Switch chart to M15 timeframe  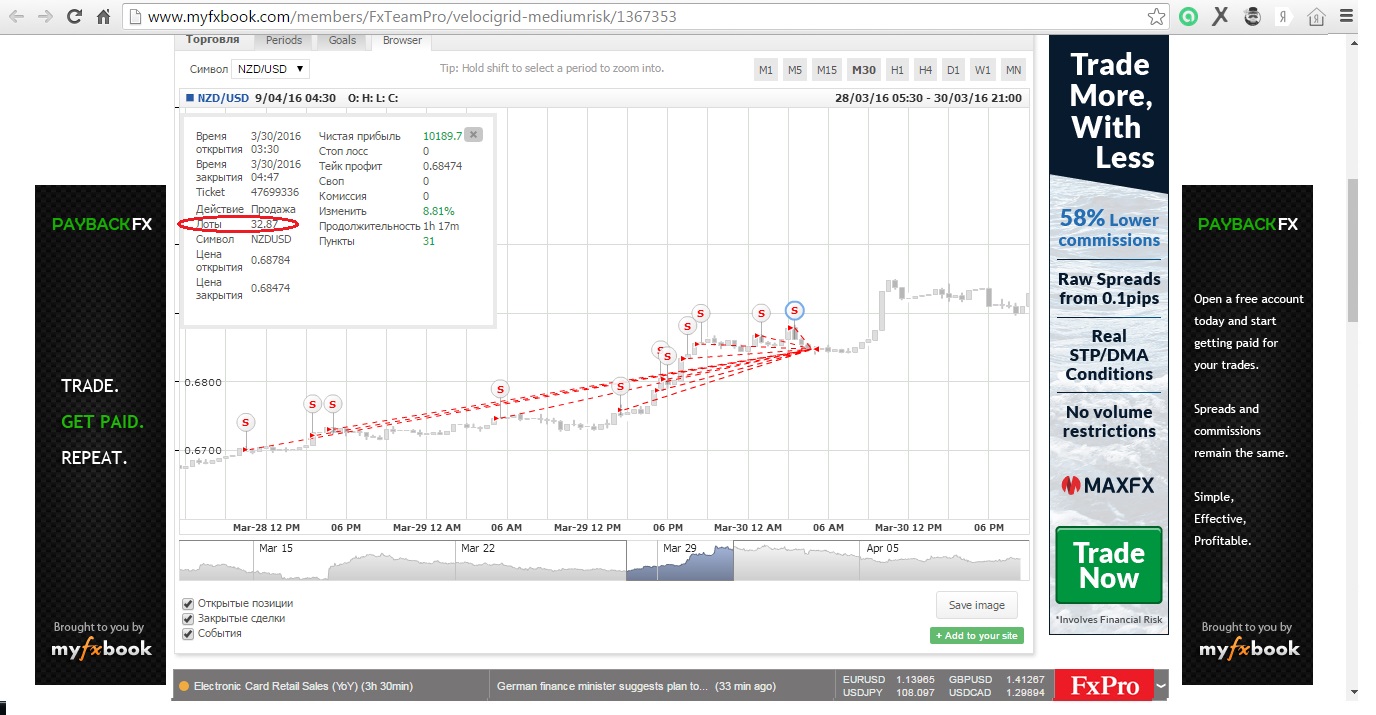[x=826, y=70]
